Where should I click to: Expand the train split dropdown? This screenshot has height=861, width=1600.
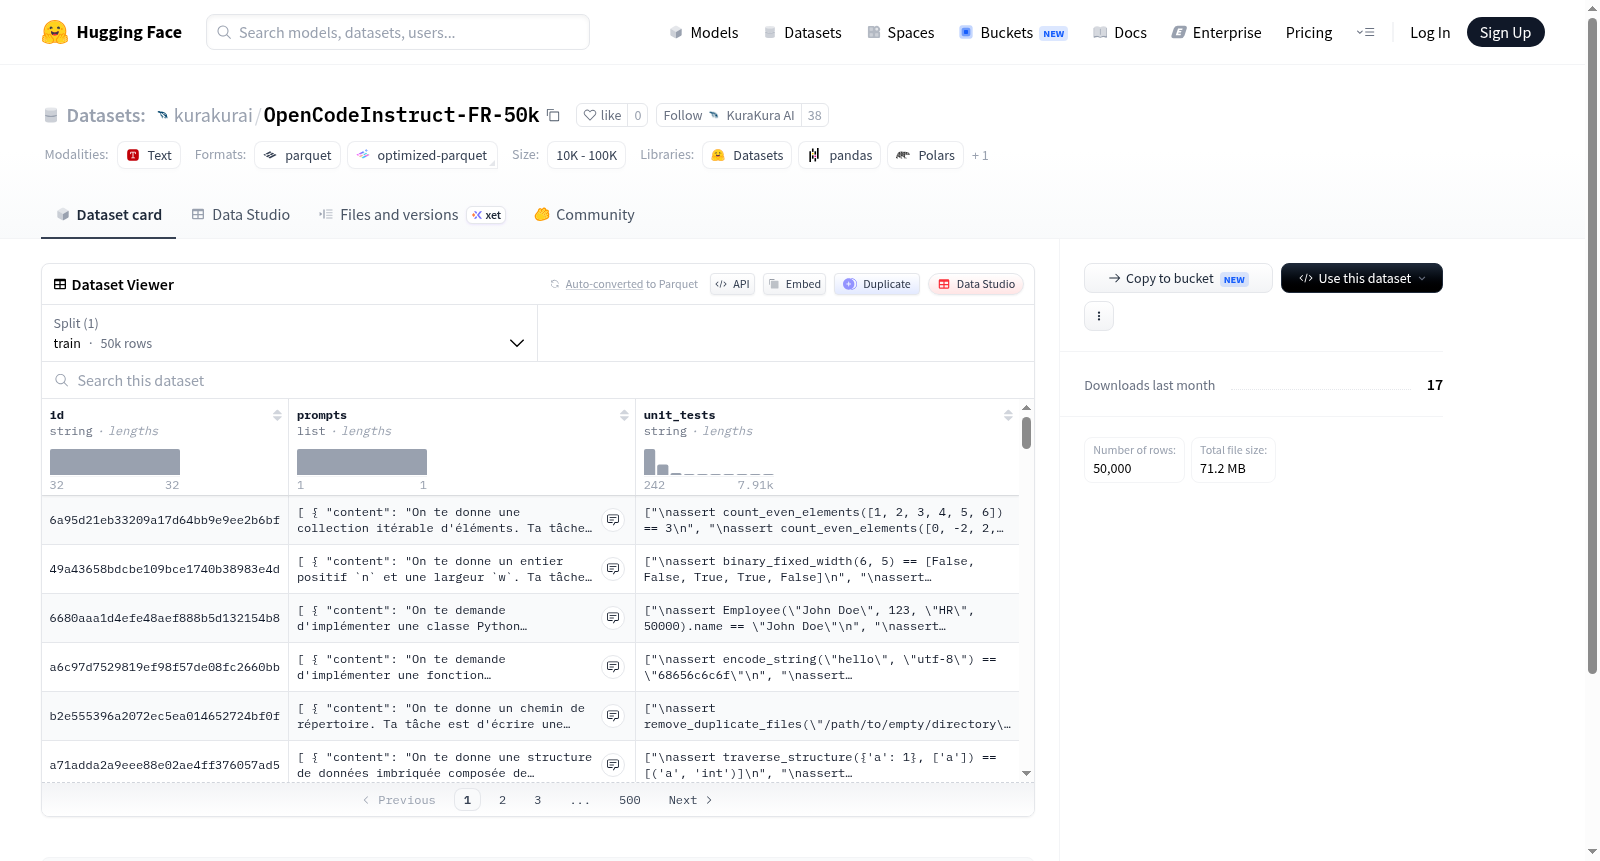[x=289, y=333]
